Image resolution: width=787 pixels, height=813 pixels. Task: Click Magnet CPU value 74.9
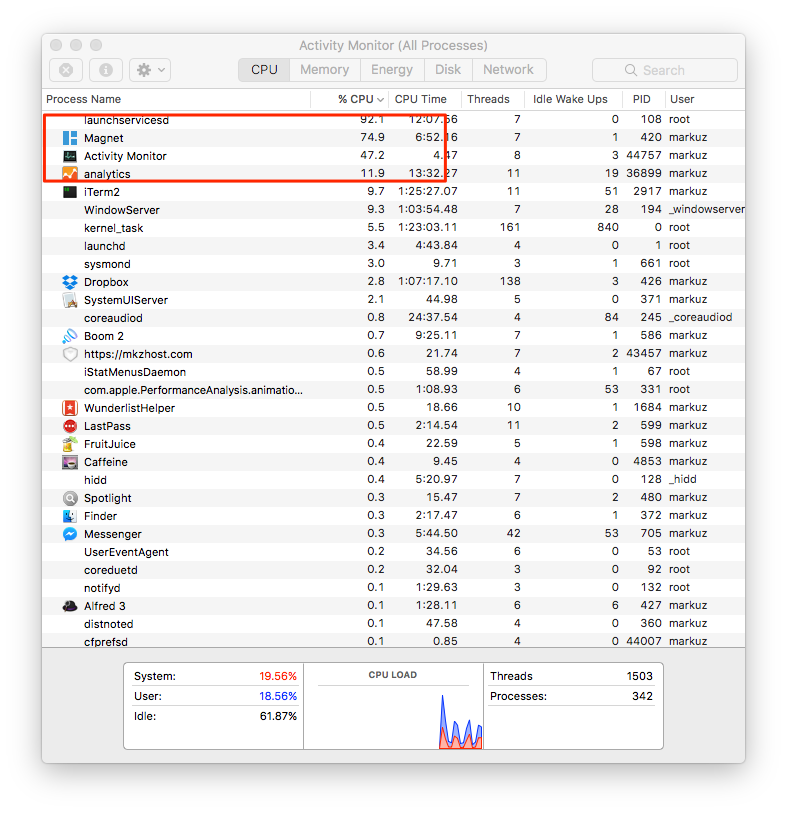coord(372,137)
